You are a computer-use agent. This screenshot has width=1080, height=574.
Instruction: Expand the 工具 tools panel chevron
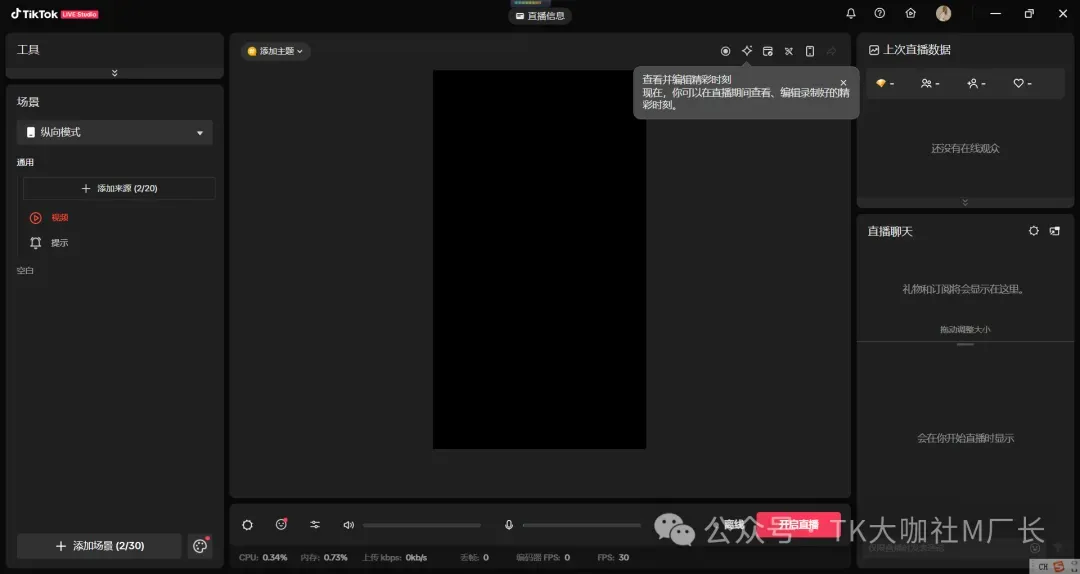tap(114, 72)
